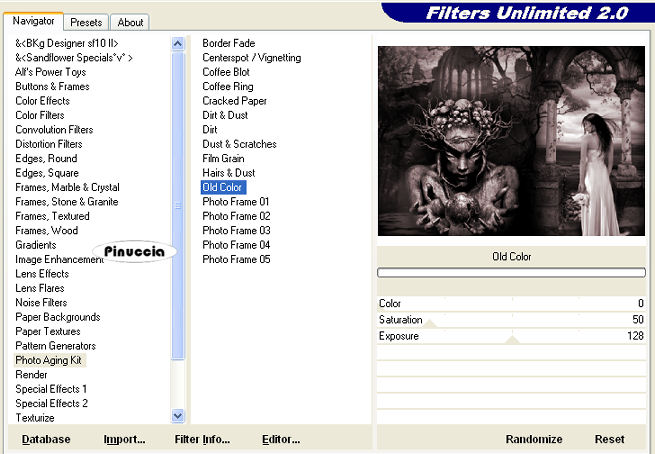655x454 pixels.
Task: Select Pattern Generators category
Action: click(56, 346)
